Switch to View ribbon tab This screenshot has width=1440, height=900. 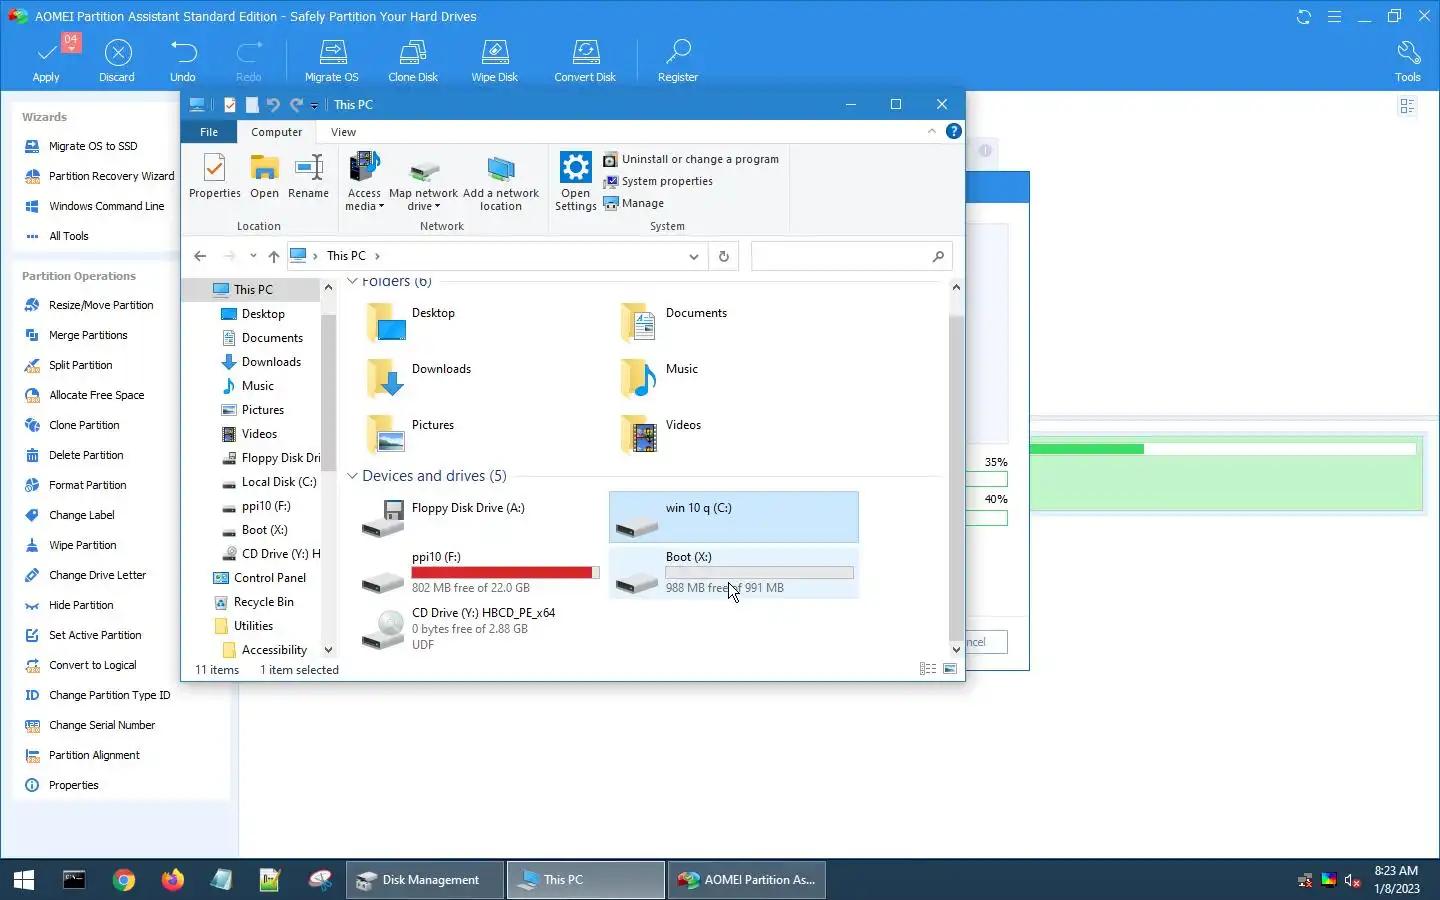tap(343, 132)
